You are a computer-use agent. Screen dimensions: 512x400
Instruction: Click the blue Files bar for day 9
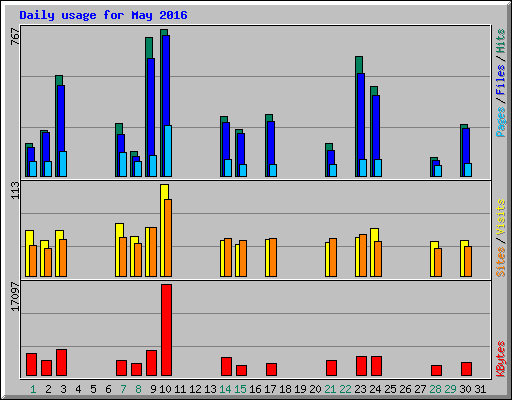click(x=151, y=107)
